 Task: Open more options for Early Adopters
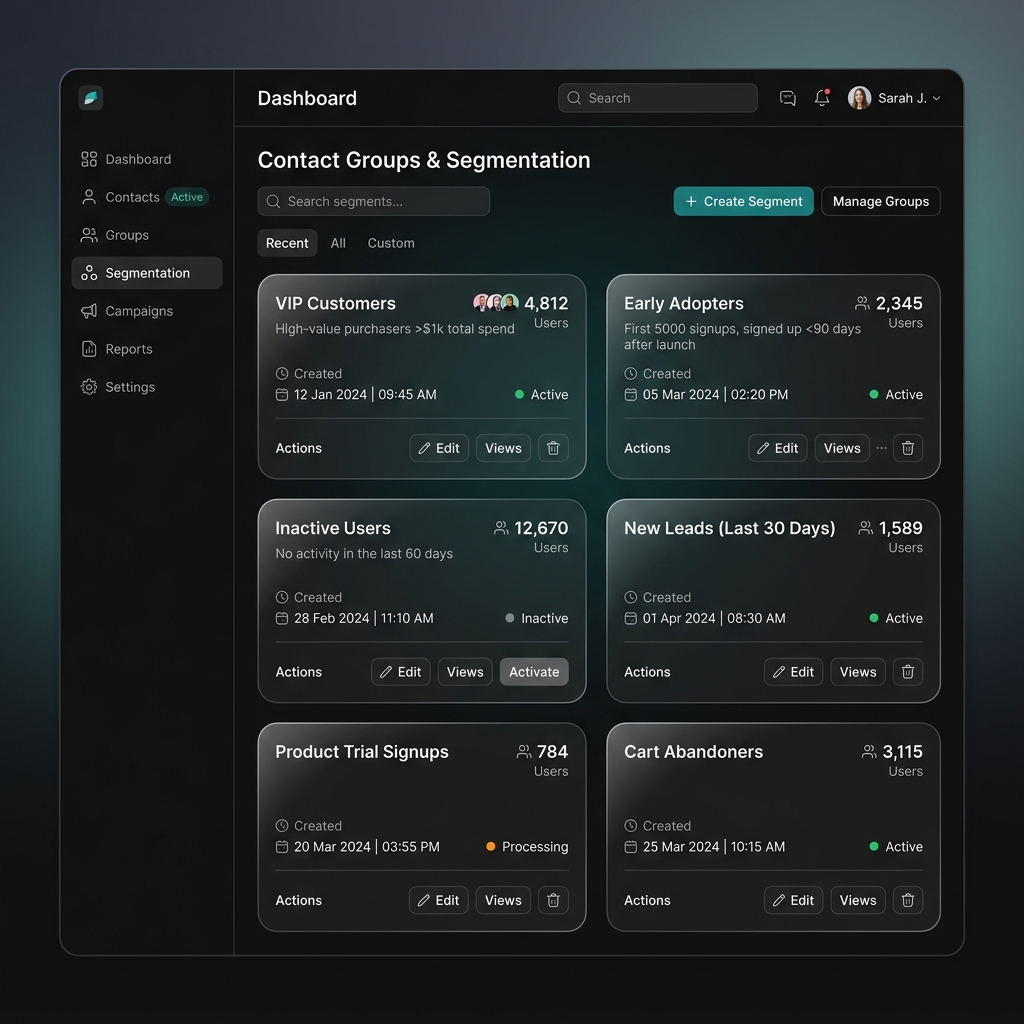point(882,448)
